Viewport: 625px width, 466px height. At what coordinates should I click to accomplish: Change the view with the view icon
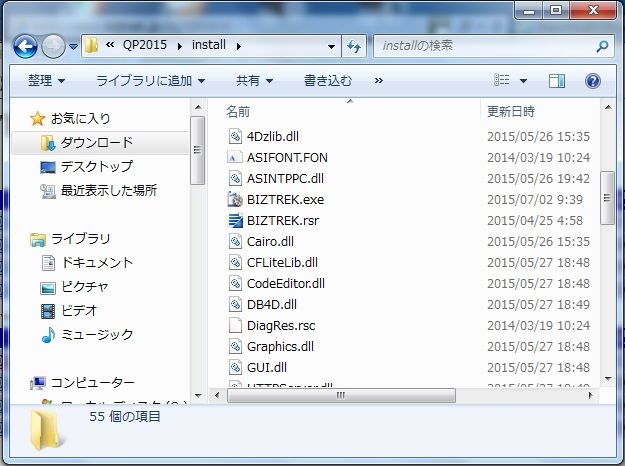[x=502, y=80]
